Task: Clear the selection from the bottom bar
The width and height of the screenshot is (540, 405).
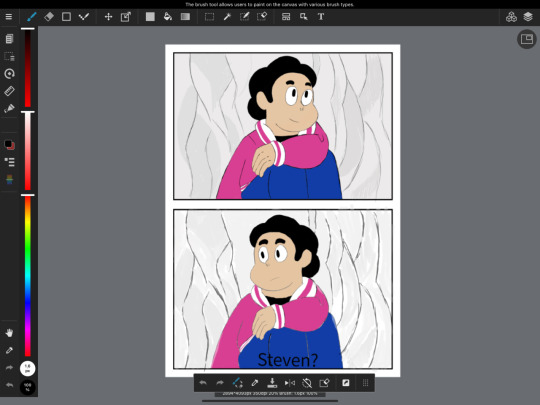Action: click(324, 383)
